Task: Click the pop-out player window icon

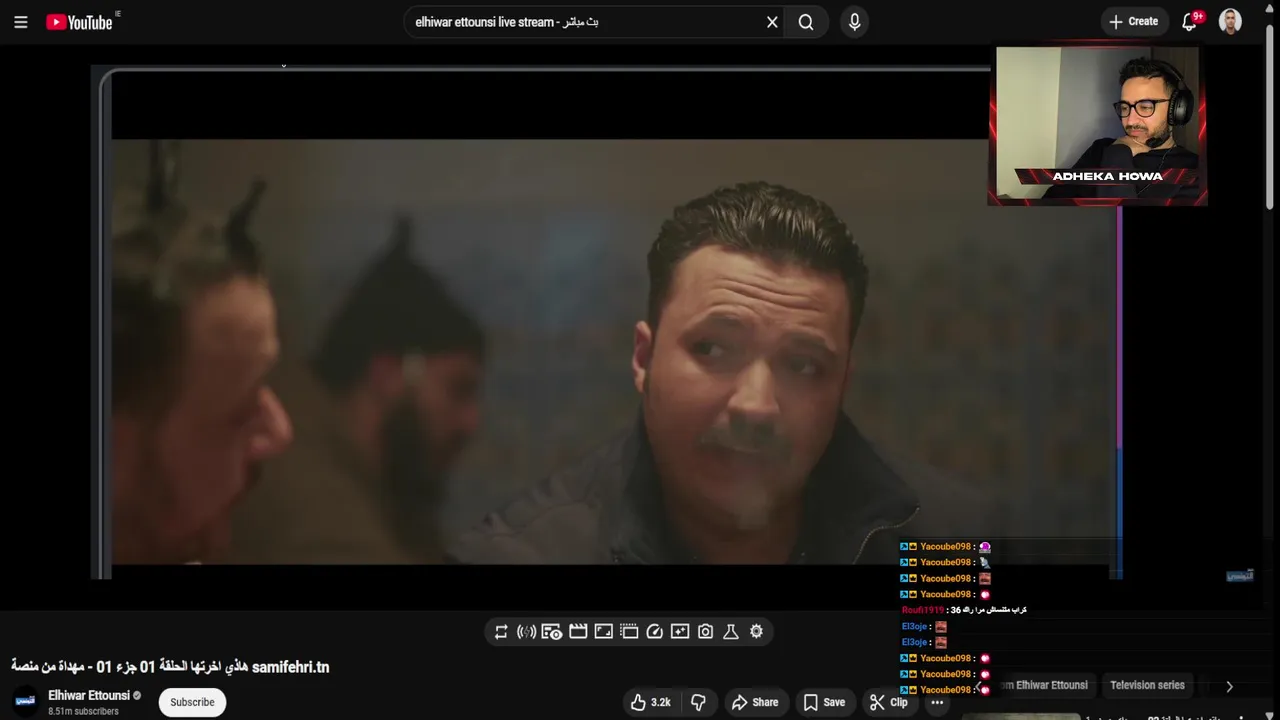Action: tap(629, 632)
